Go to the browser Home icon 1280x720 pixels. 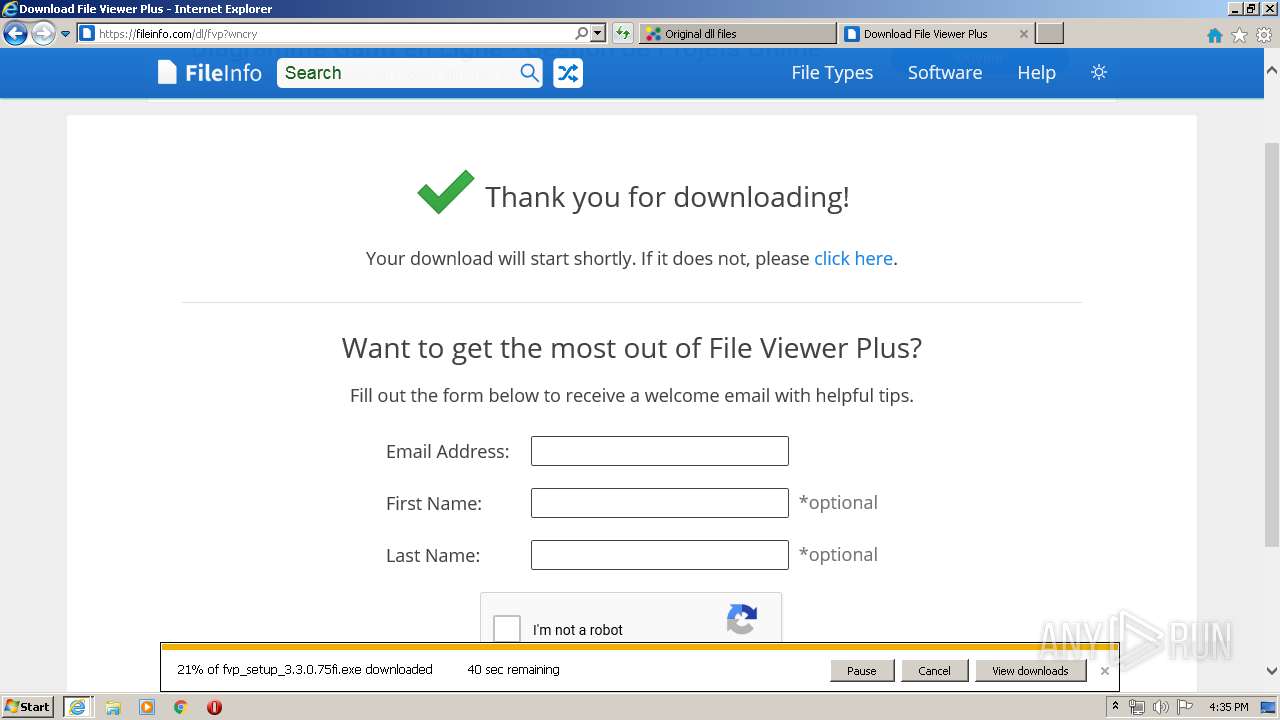1215,35
